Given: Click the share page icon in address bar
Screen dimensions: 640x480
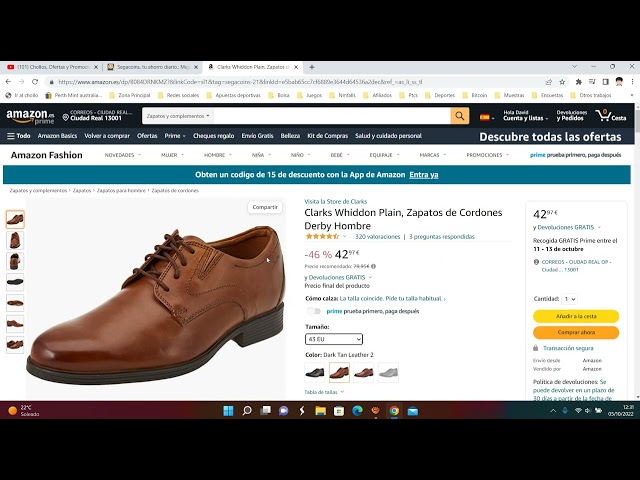Looking at the screenshot, I should point(549,82).
